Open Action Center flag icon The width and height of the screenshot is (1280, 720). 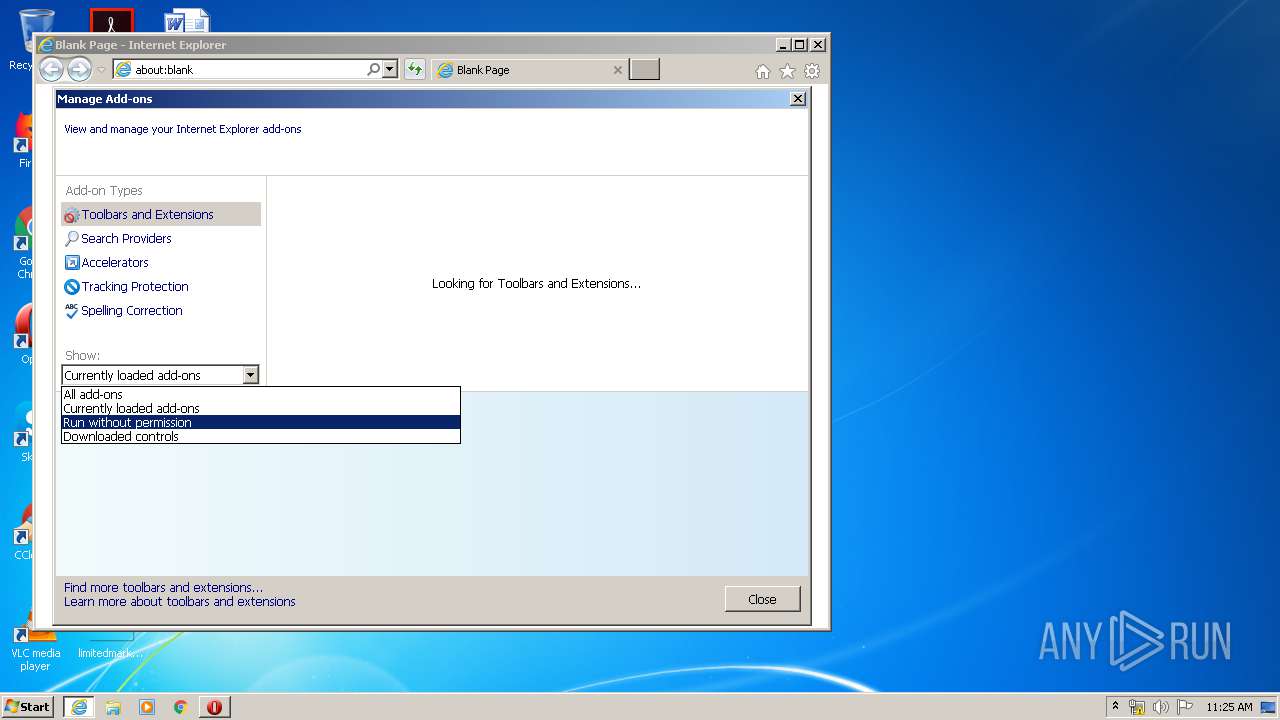coord(1185,707)
